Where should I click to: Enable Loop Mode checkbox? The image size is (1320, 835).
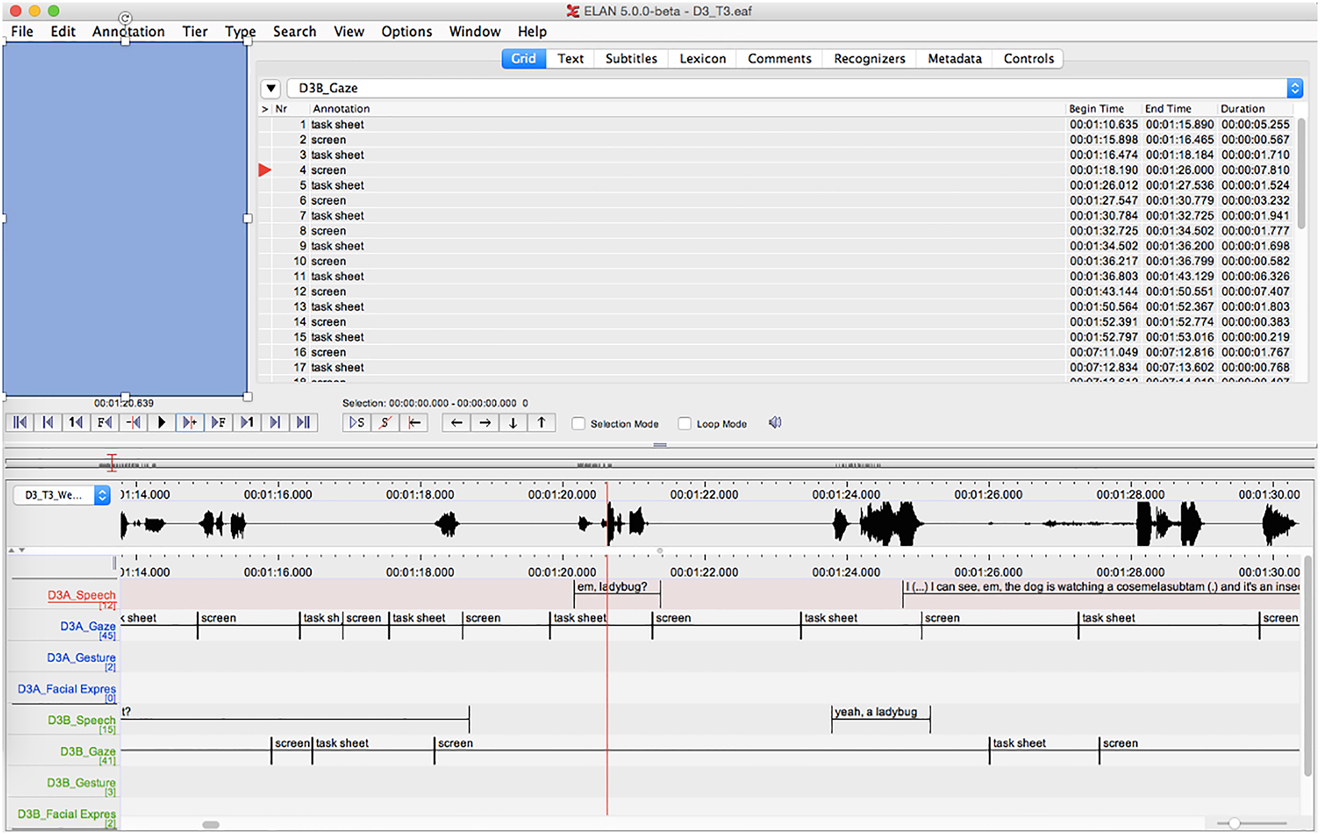(685, 424)
